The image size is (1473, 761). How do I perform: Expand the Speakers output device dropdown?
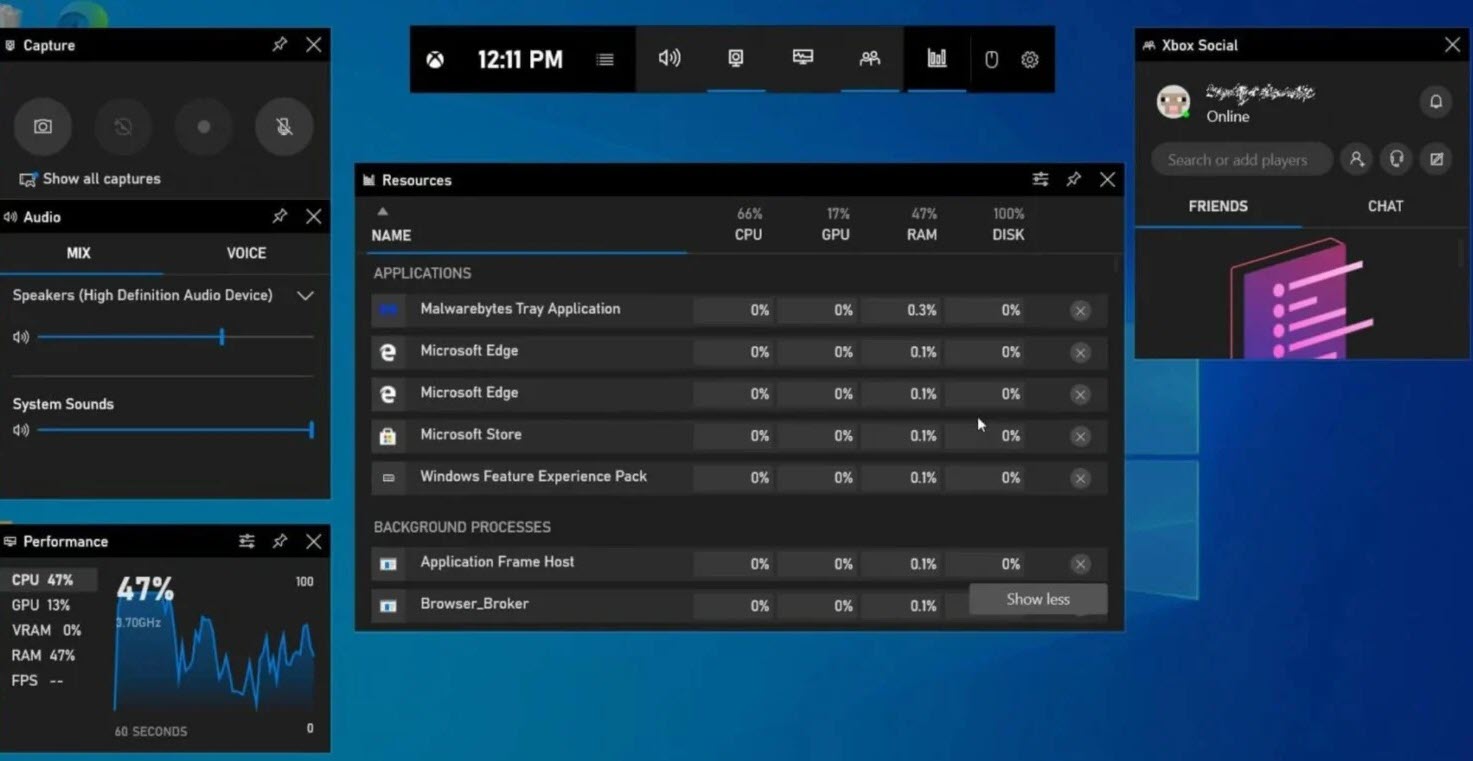tap(305, 296)
